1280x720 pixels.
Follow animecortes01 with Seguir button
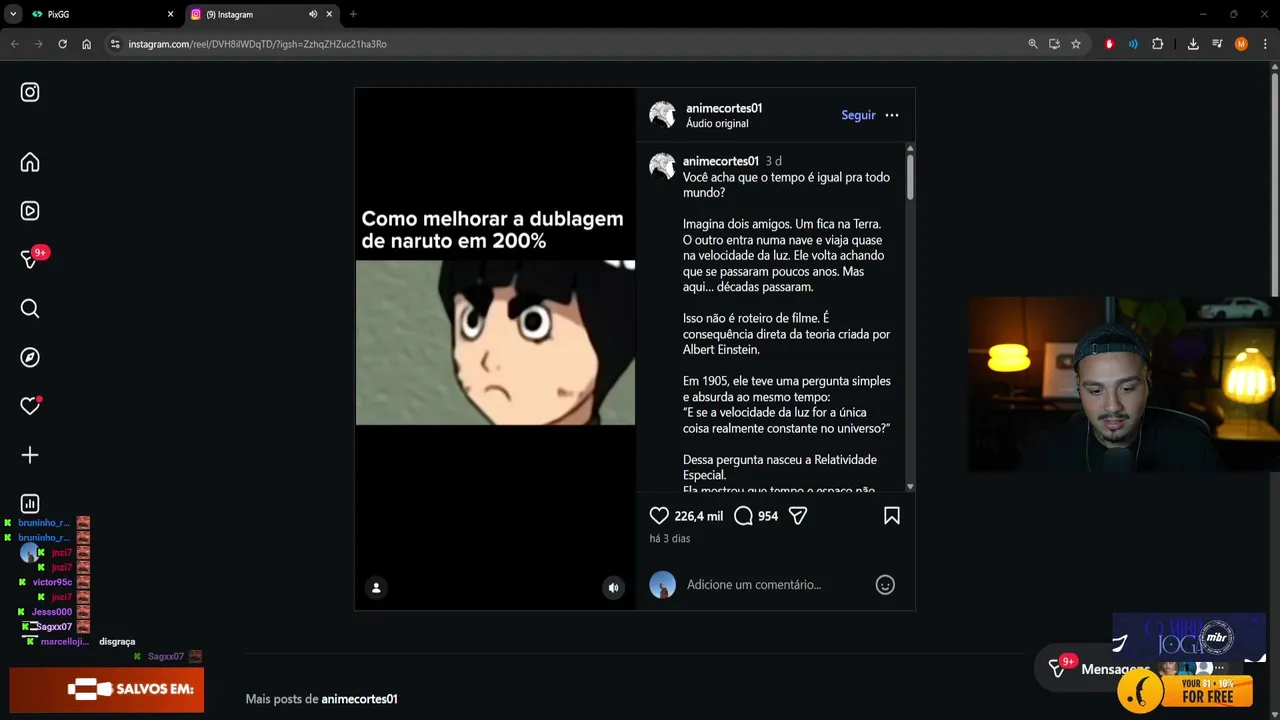(x=858, y=115)
